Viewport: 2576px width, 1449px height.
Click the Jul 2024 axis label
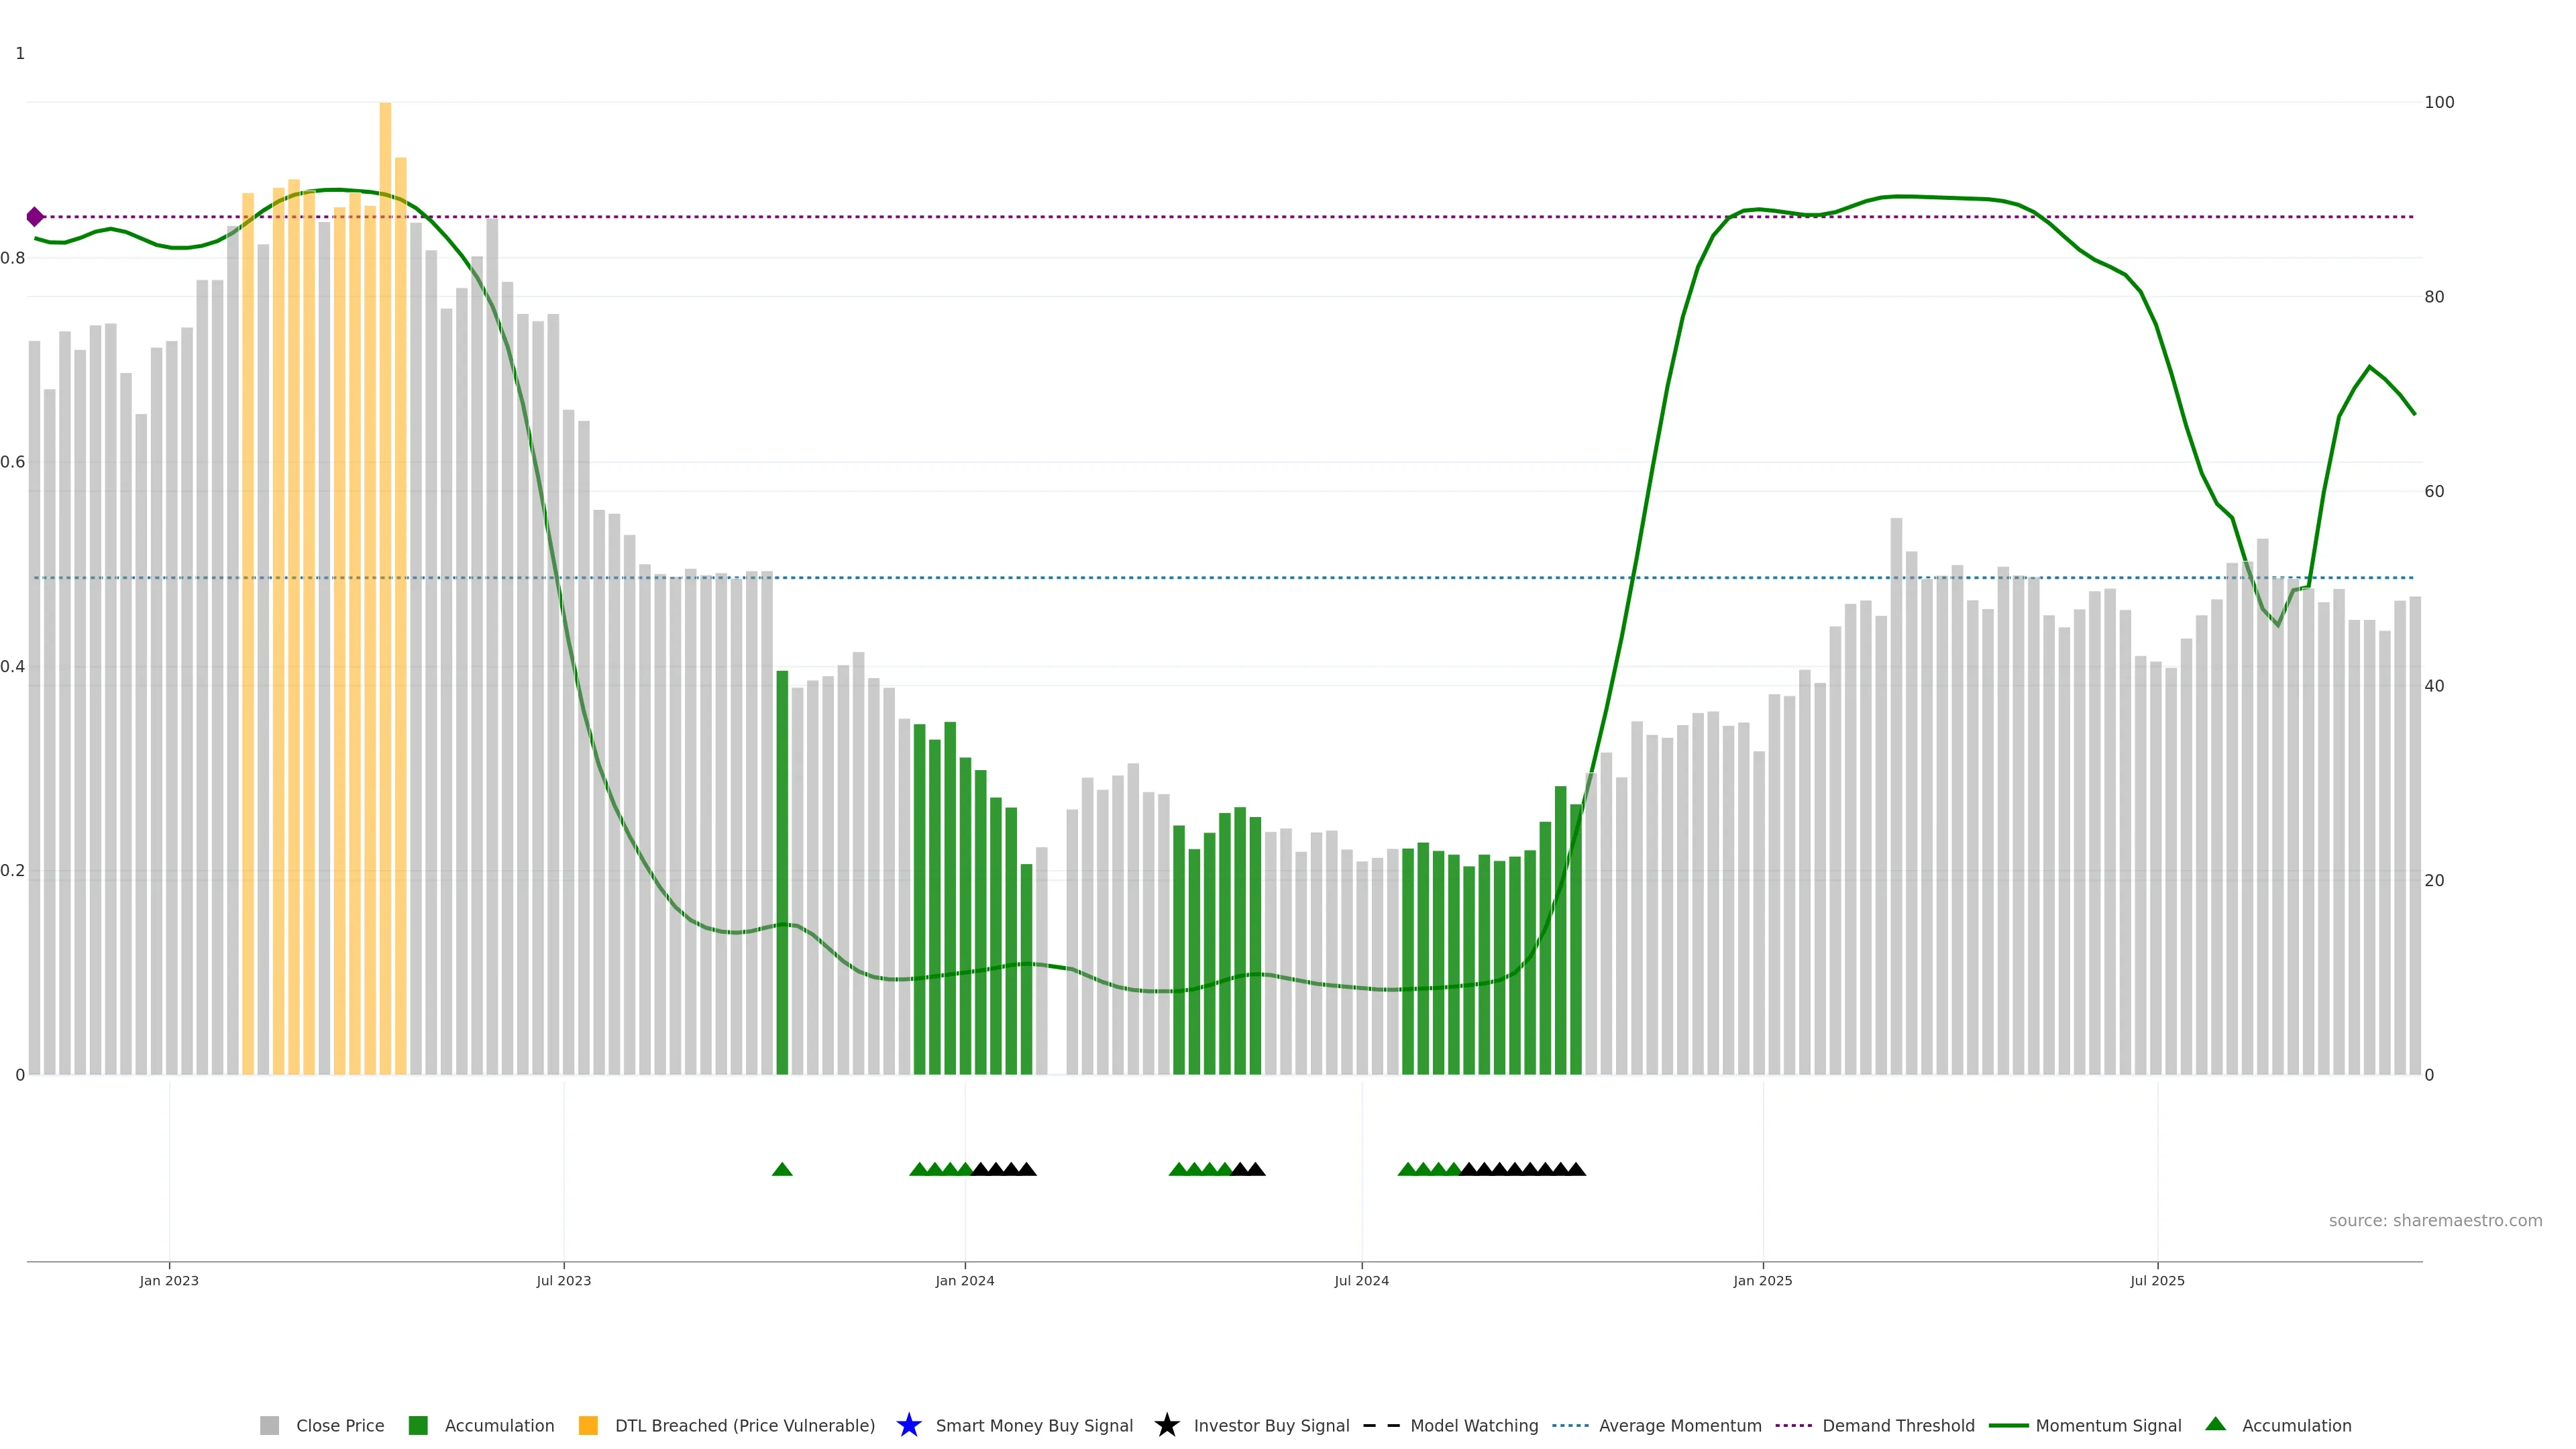tap(1361, 1281)
